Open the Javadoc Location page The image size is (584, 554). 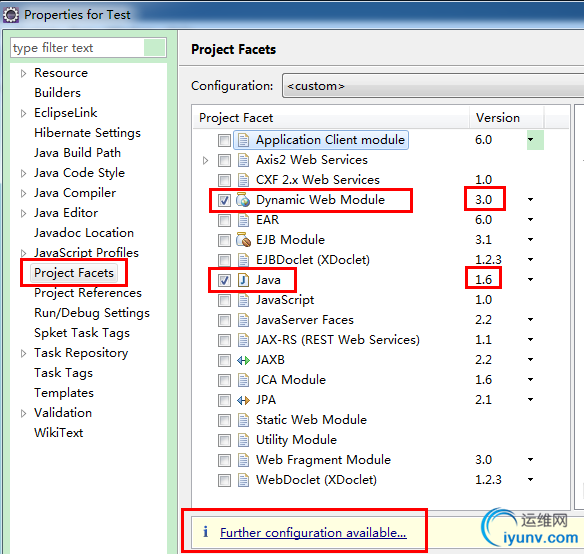(84, 233)
